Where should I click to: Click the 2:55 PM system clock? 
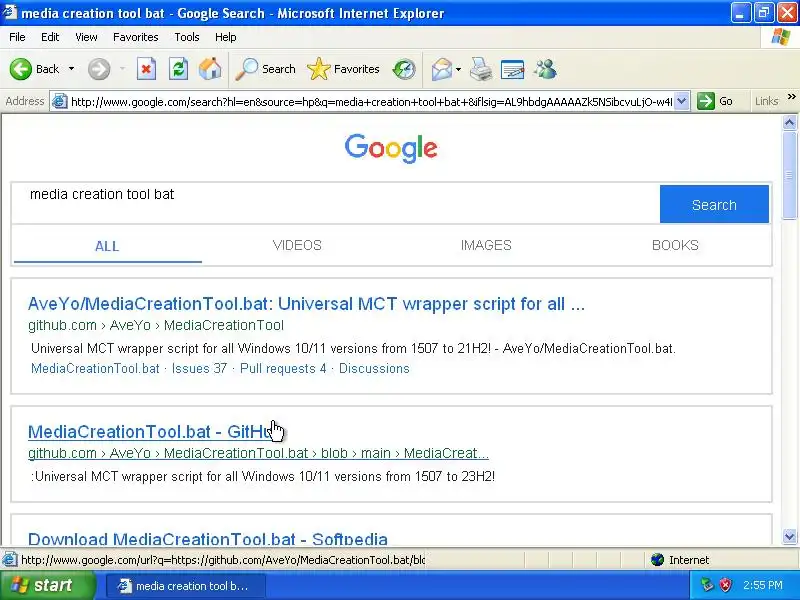tap(763, 585)
